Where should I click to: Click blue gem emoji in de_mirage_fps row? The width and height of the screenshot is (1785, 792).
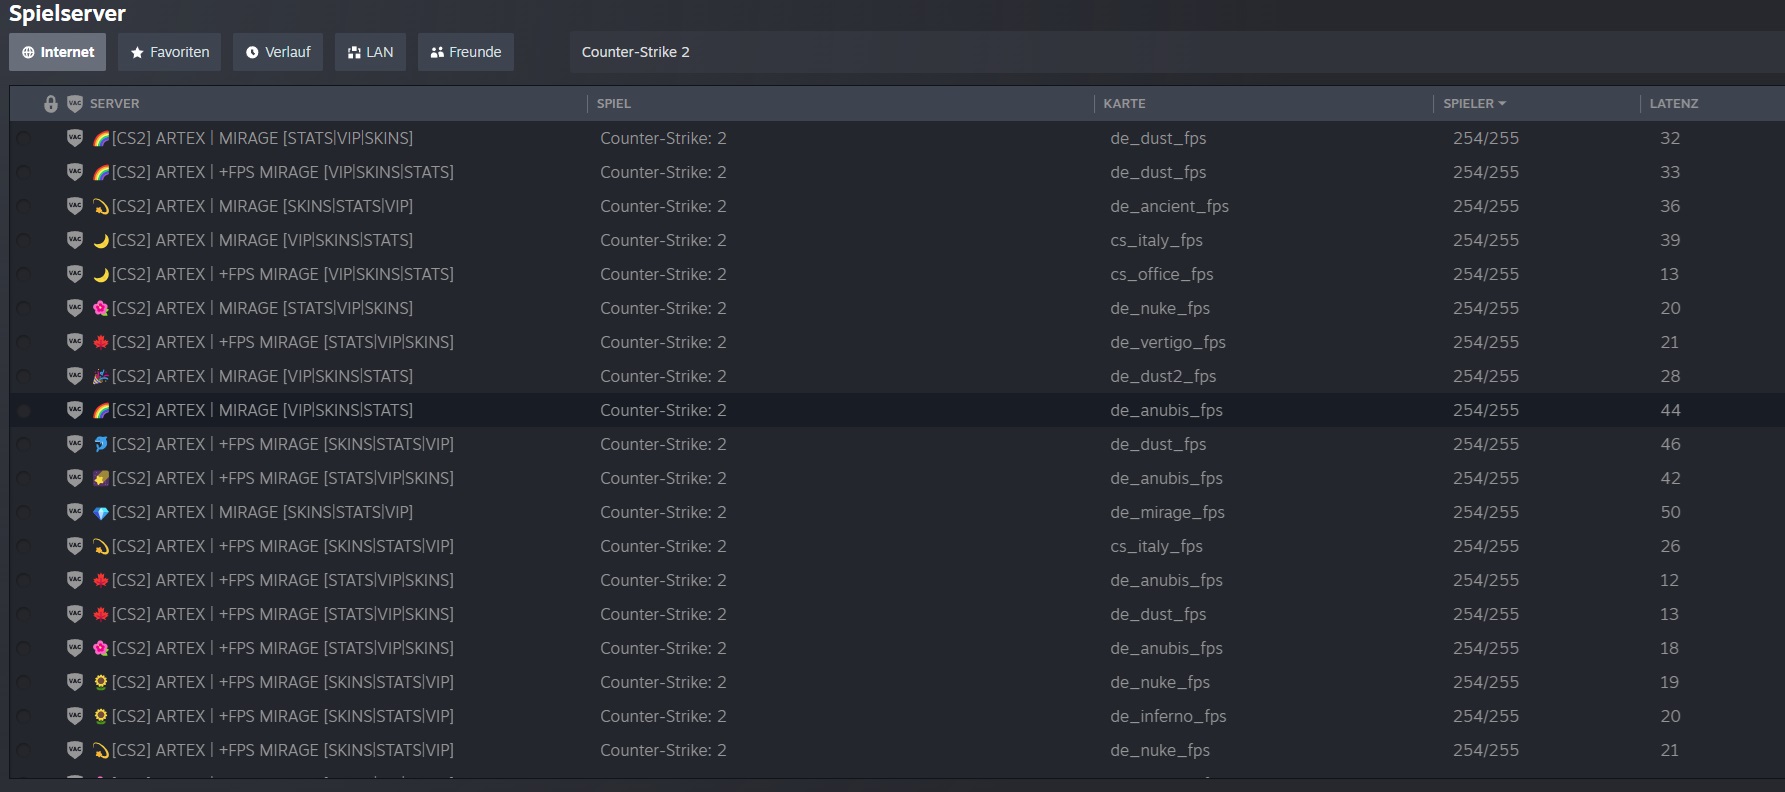(x=101, y=512)
